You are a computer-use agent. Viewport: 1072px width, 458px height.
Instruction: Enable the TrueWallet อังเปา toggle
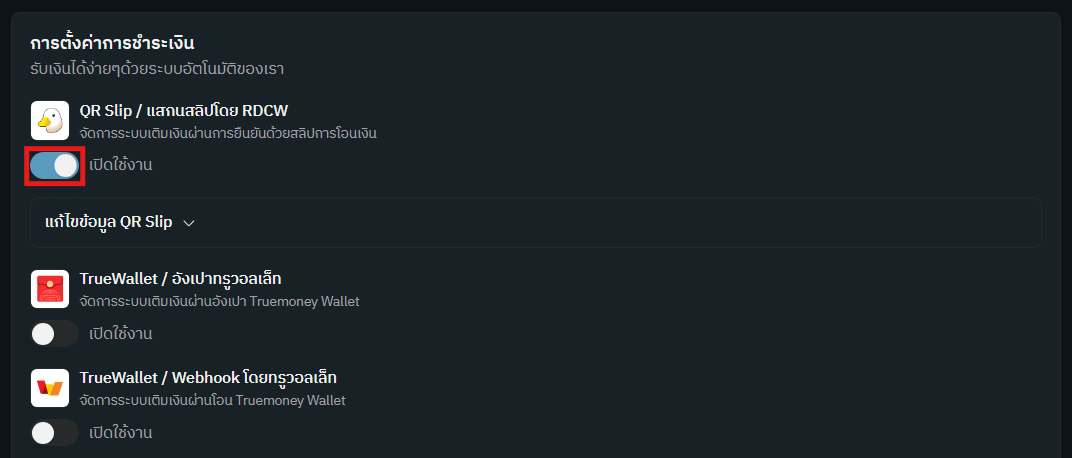54,333
